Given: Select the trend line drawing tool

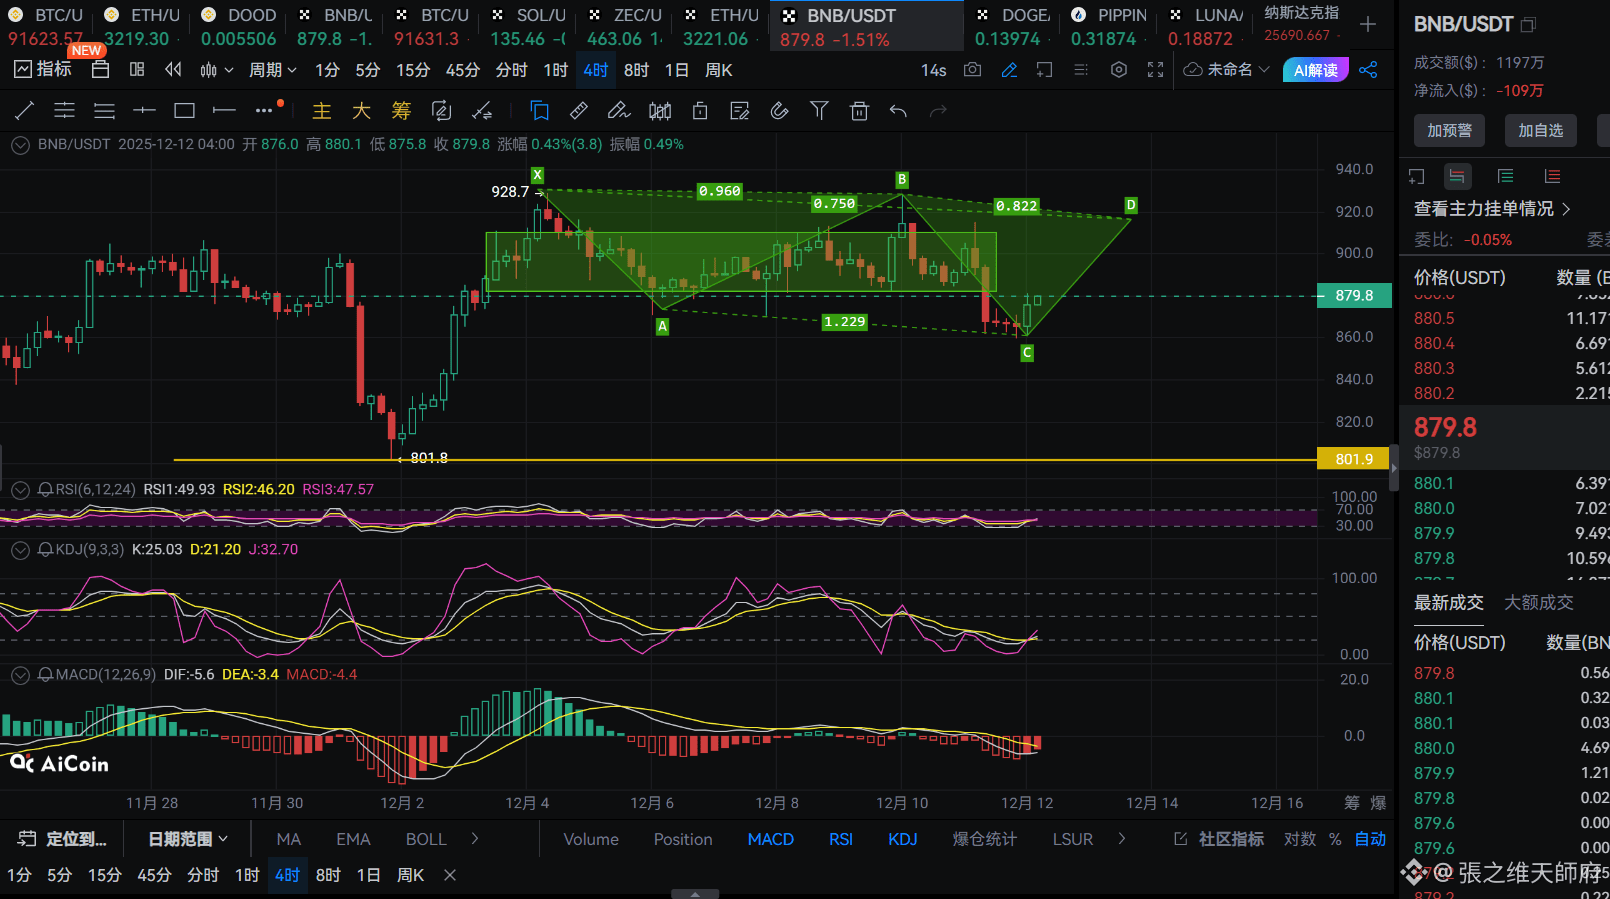Looking at the screenshot, I should tap(25, 111).
